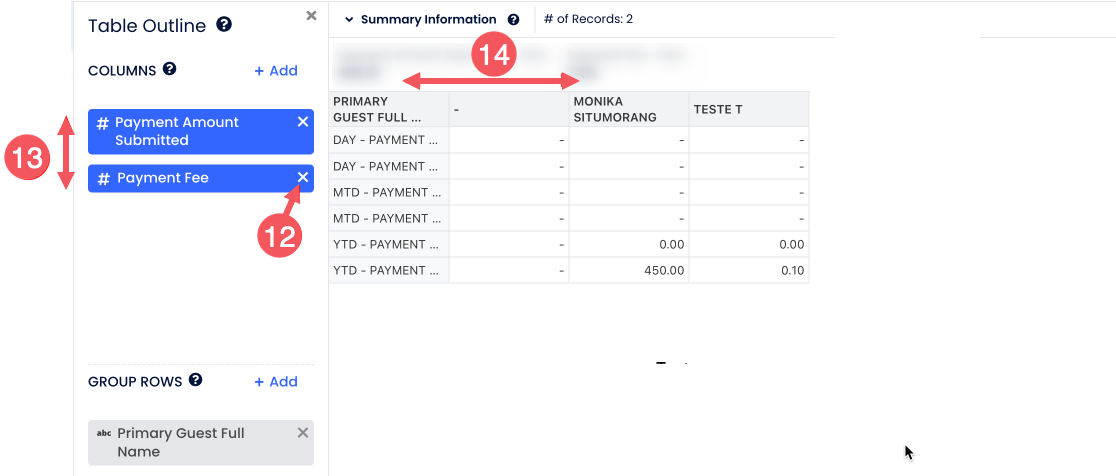Screen dimensions: 1116x476
Task: Close the Table Outline panel
Action: [x=311, y=16]
